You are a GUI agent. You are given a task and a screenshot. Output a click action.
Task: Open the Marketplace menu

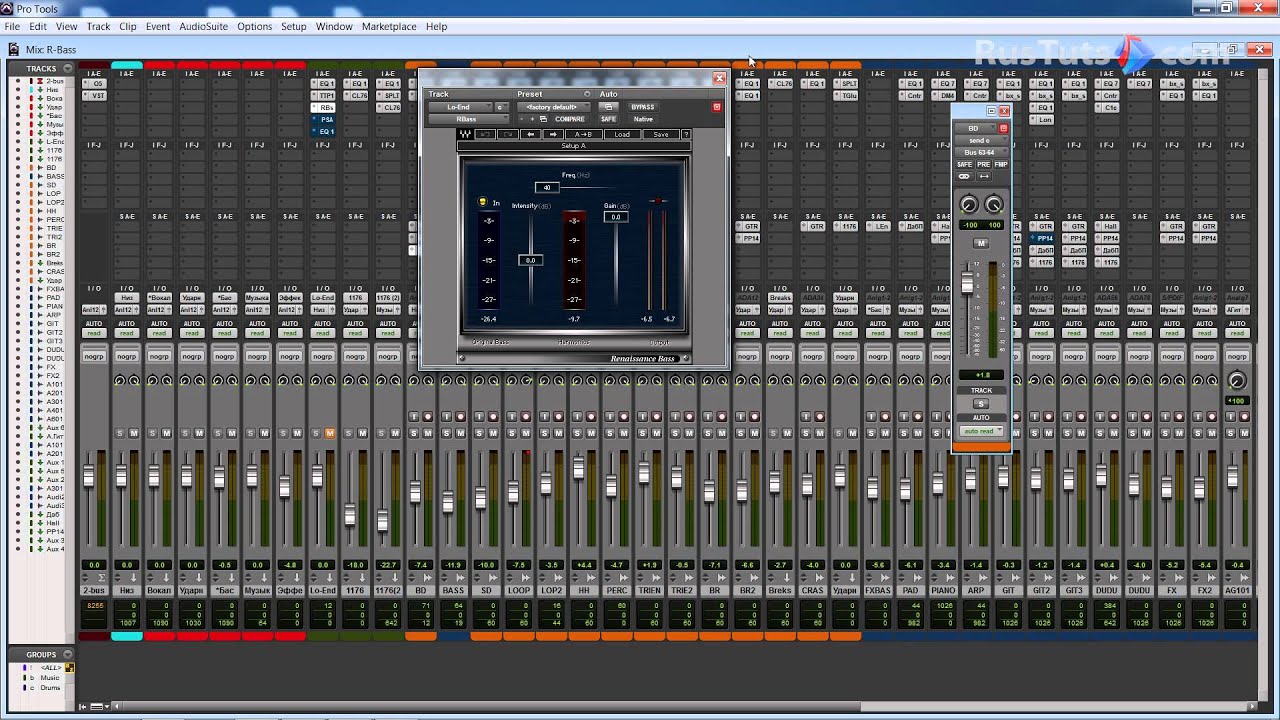point(389,26)
